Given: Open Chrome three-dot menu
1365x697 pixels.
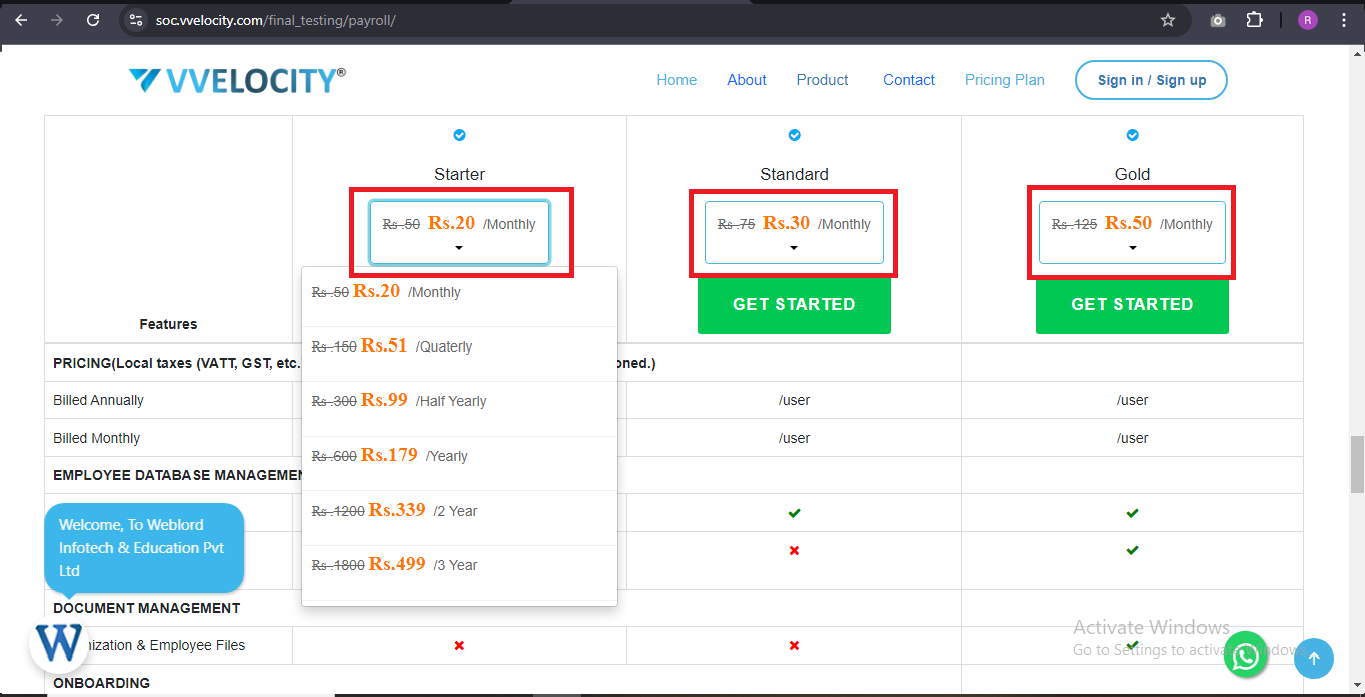Looking at the screenshot, I should [1344, 20].
